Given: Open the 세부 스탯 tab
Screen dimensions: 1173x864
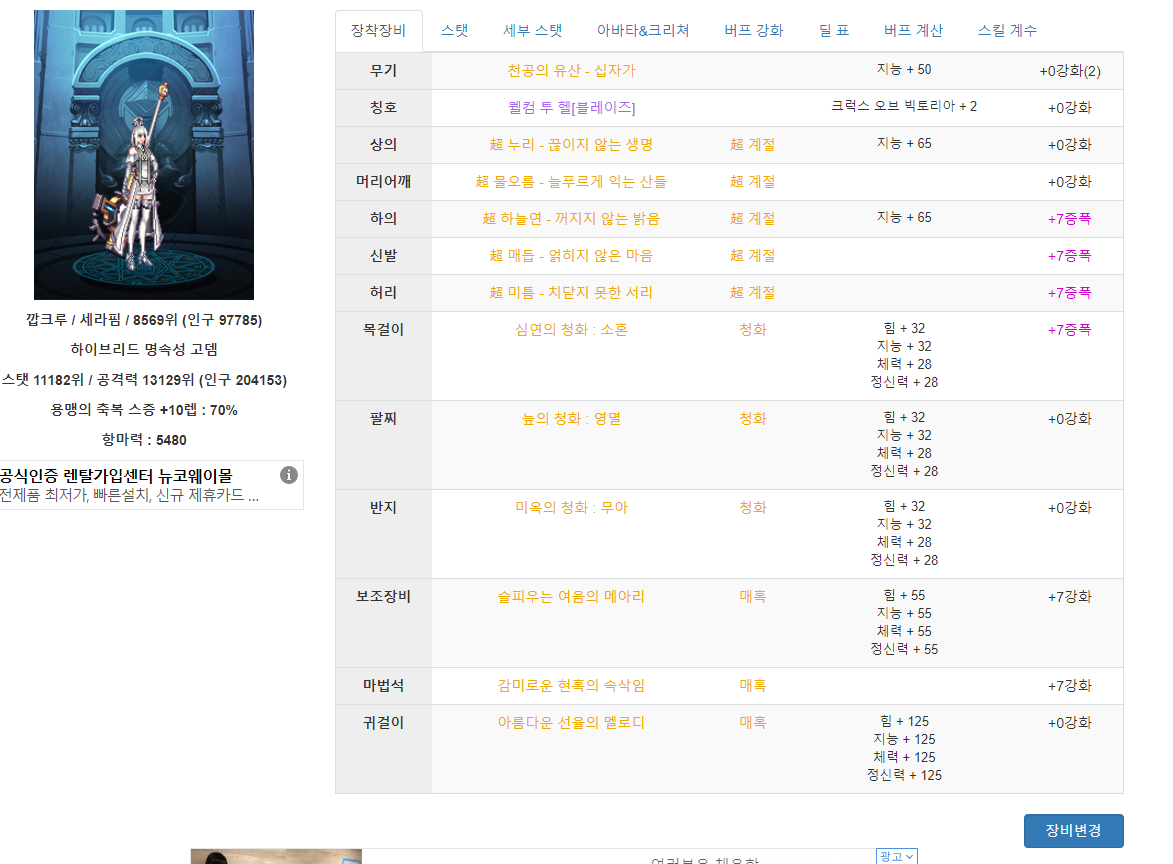Looking at the screenshot, I should click(x=533, y=31).
